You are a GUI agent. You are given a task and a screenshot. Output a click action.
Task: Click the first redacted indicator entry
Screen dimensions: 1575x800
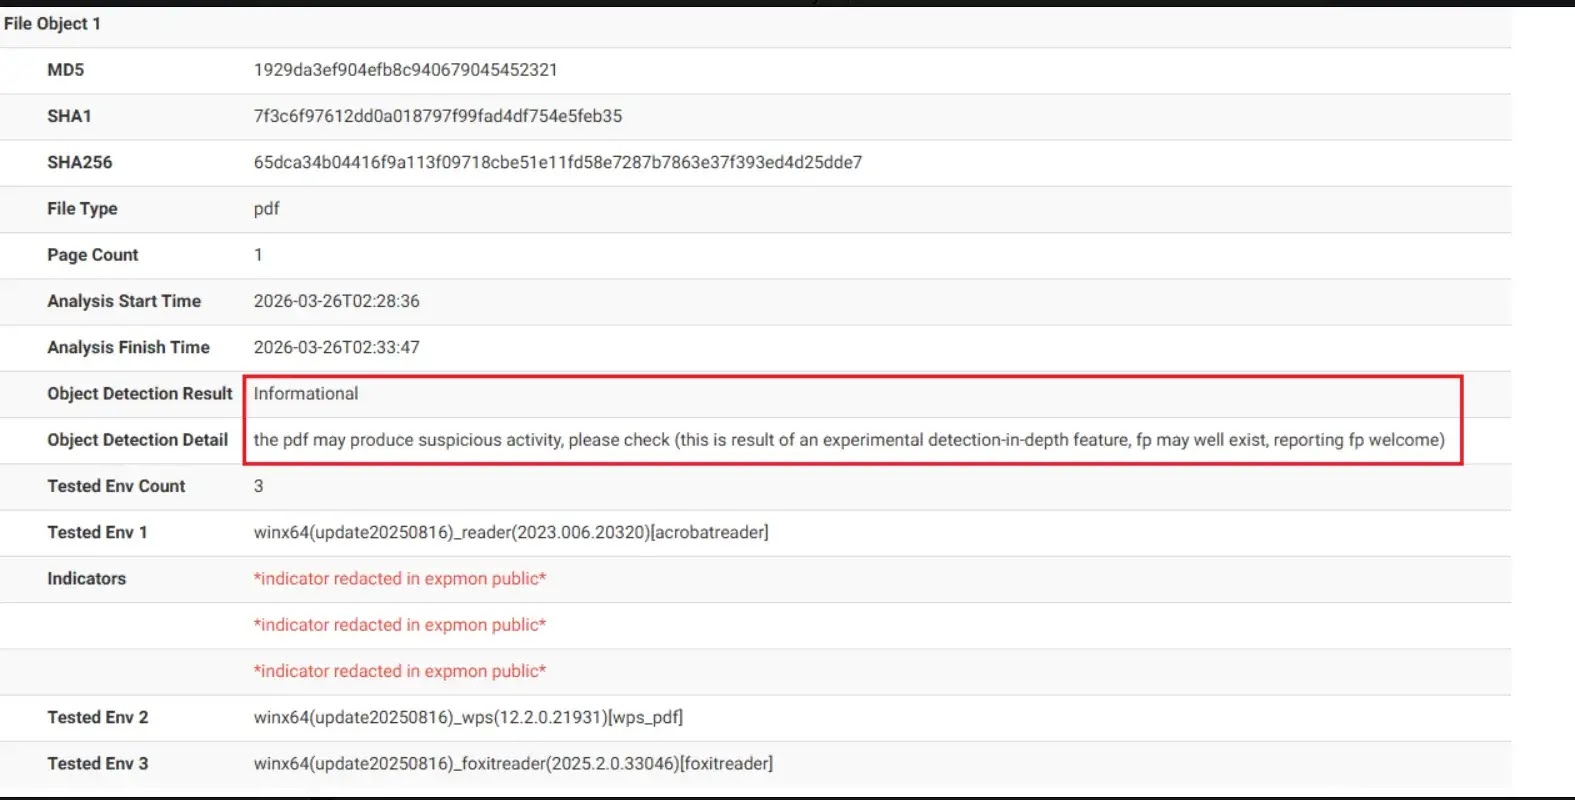point(399,579)
